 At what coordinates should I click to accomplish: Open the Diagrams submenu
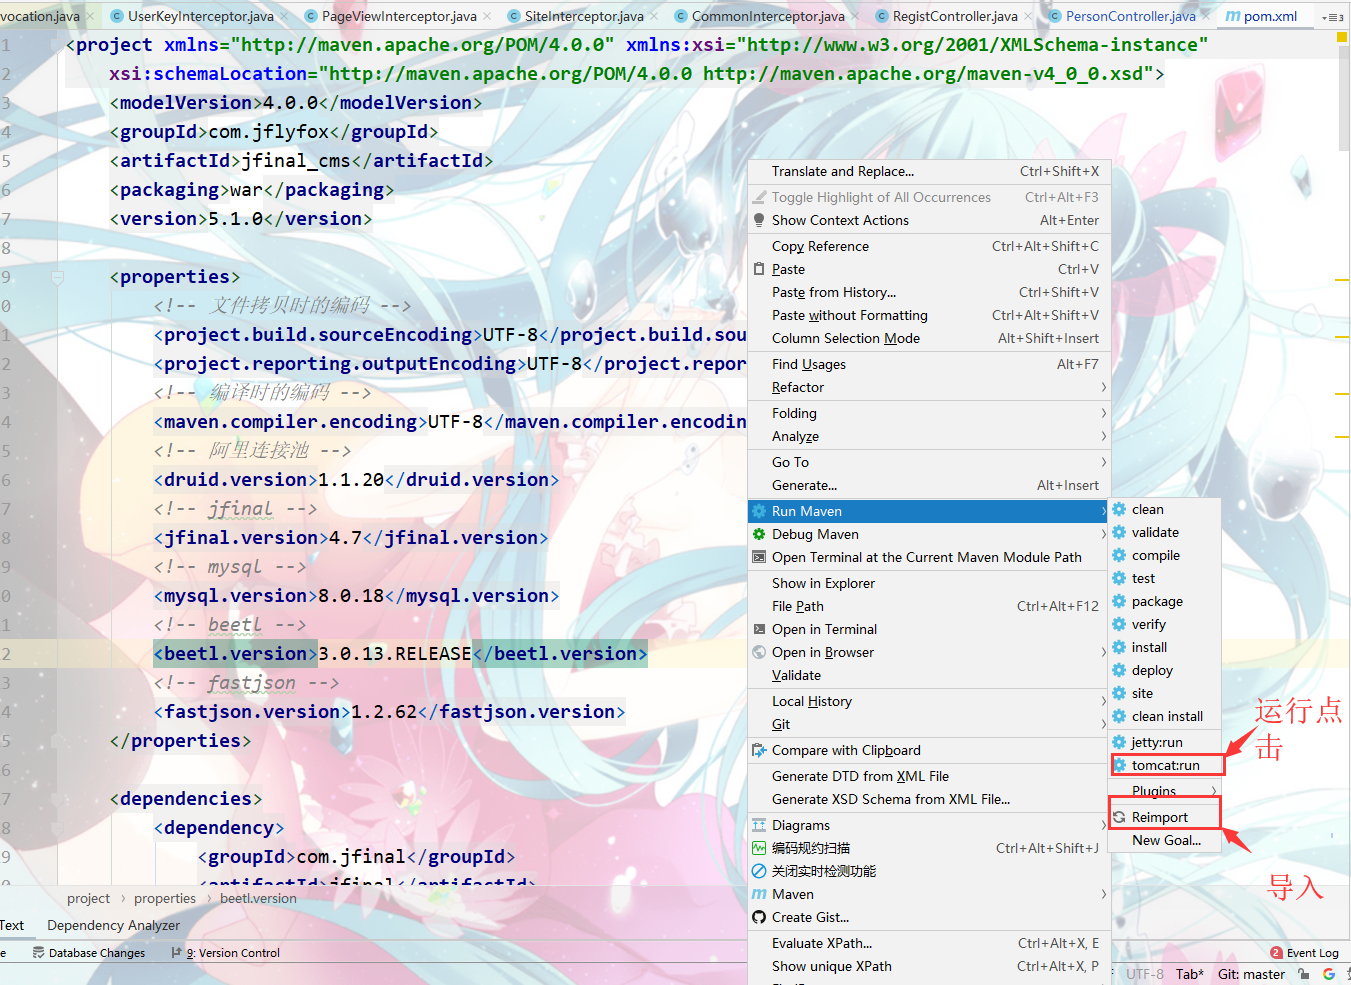click(x=929, y=825)
